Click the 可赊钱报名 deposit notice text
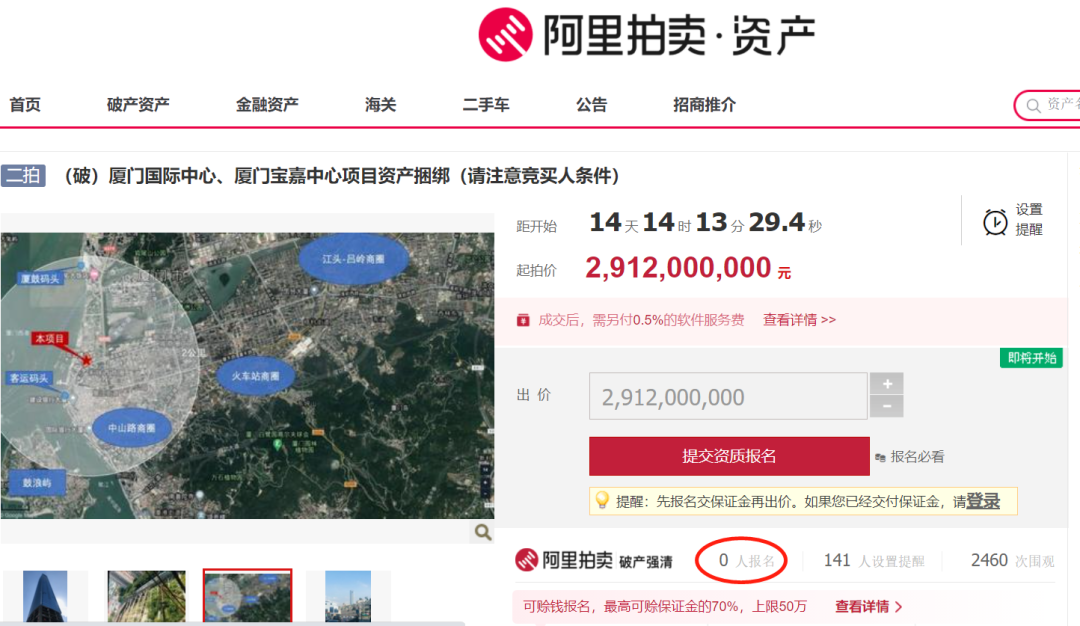1080x626 pixels. point(665,607)
